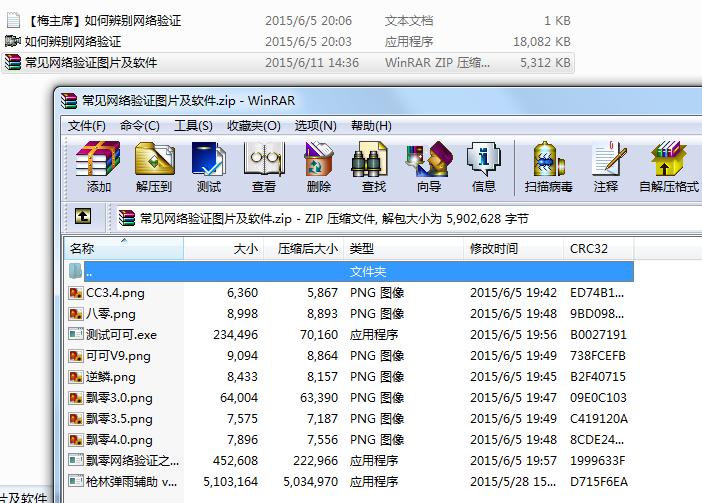The width and height of the screenshot is (702, 503).
Task: Click icon of 【梅主席】如何辨别网络验证 text document
Action: pos(13,20)
